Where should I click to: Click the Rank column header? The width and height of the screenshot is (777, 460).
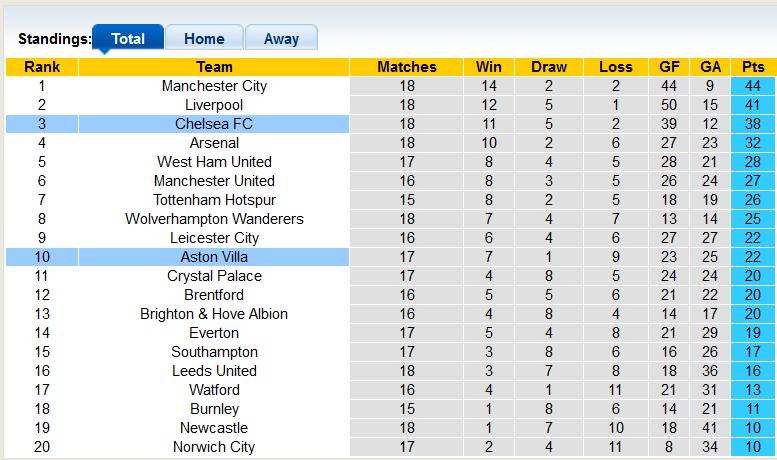tap(42, 67)
